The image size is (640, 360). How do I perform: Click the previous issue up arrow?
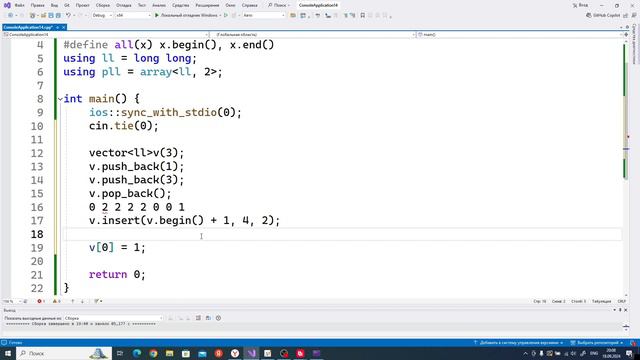coord(73,301)
